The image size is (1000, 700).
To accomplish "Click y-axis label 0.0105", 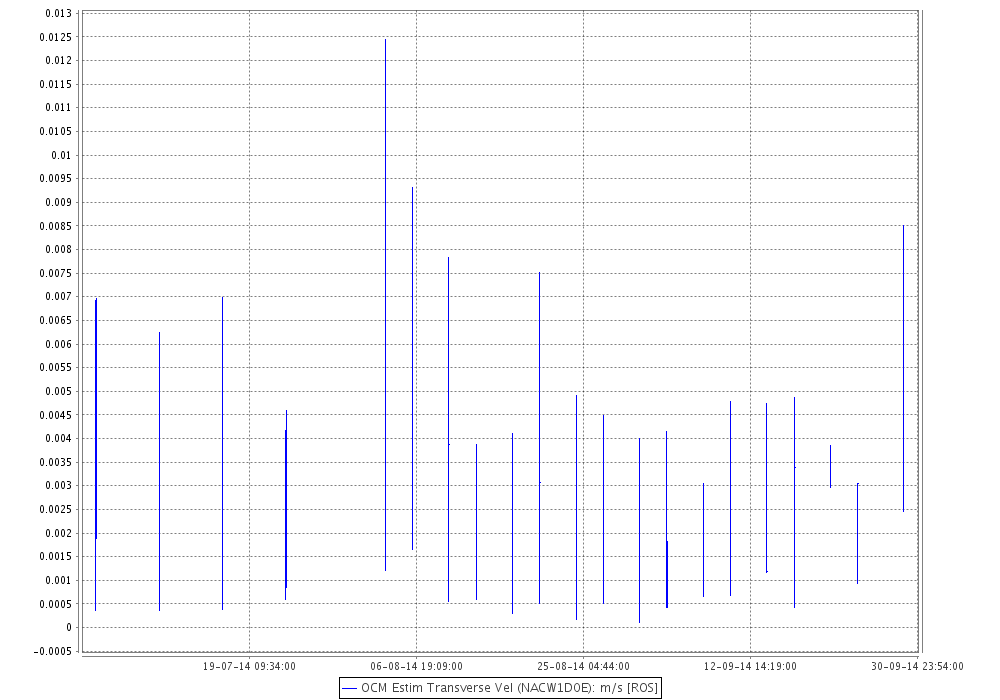I will pyautogui.click(x=55, y=131).
